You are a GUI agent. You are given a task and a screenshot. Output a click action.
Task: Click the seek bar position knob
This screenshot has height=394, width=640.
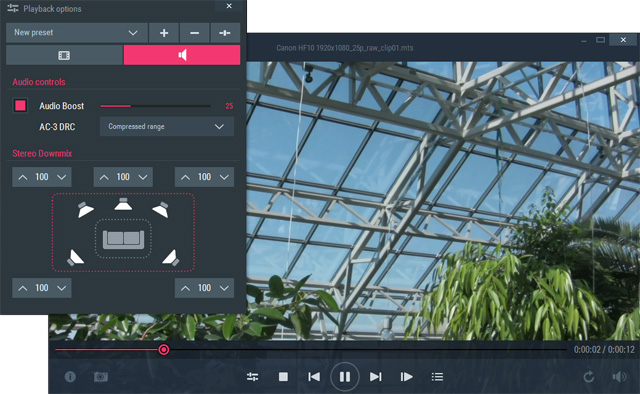[x=164, y=349]
